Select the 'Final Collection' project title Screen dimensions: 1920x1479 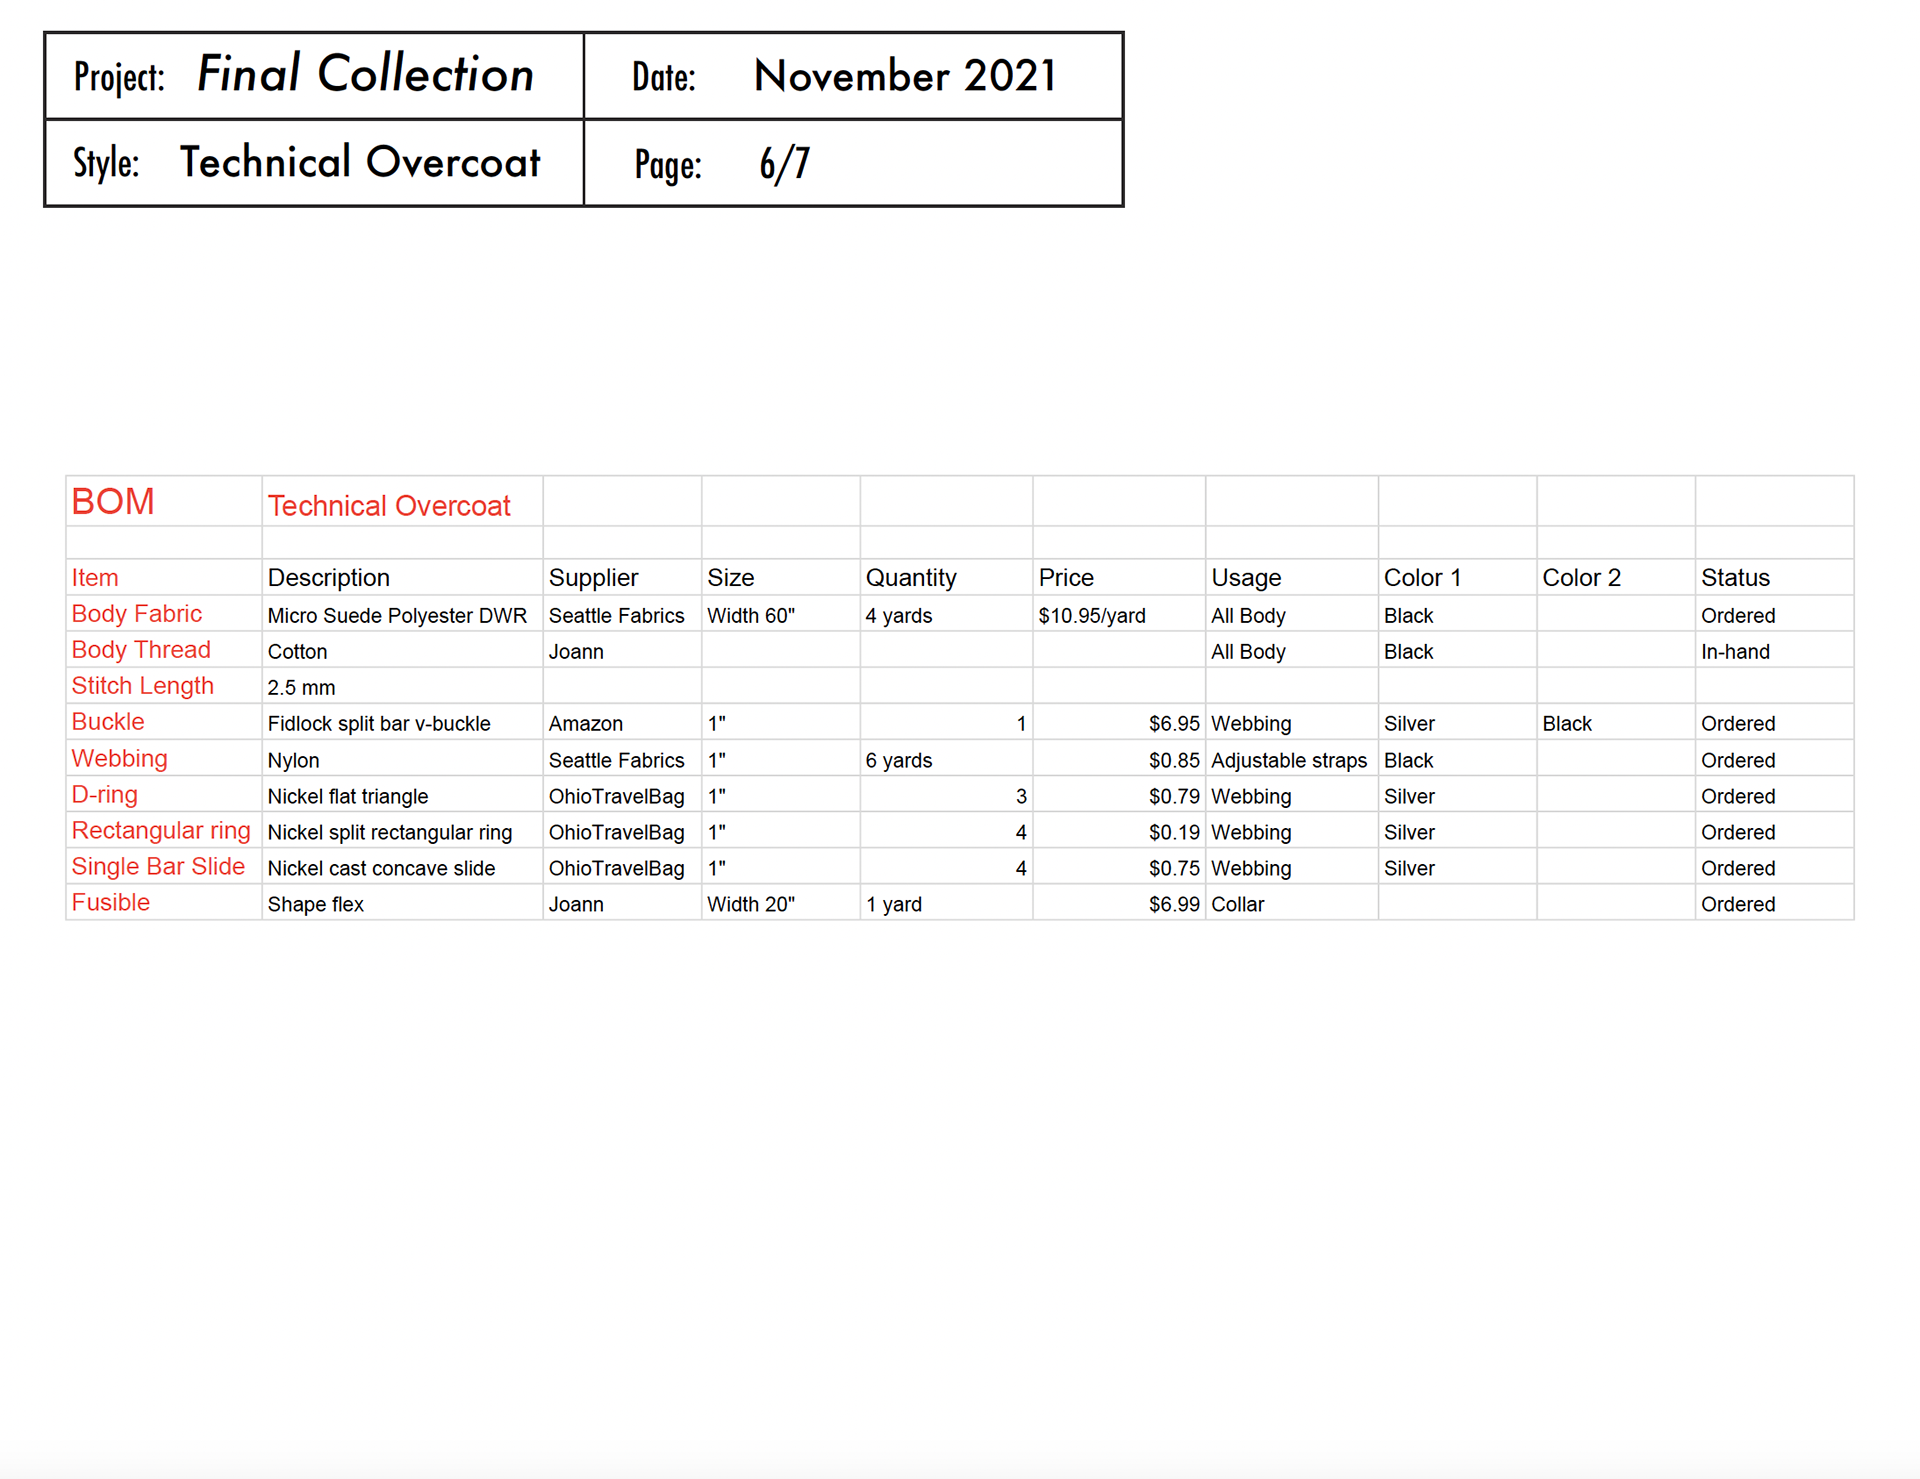365,74
